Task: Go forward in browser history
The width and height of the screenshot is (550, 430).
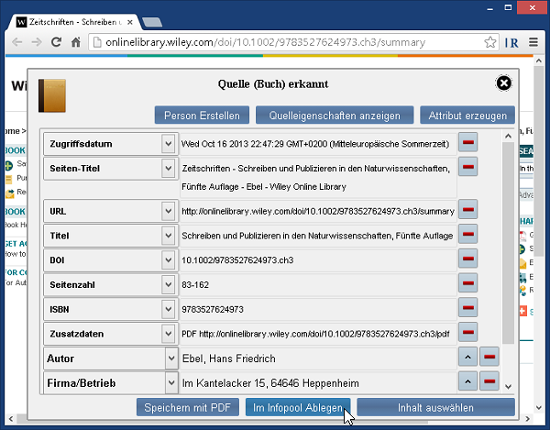Action: (36, 42)
